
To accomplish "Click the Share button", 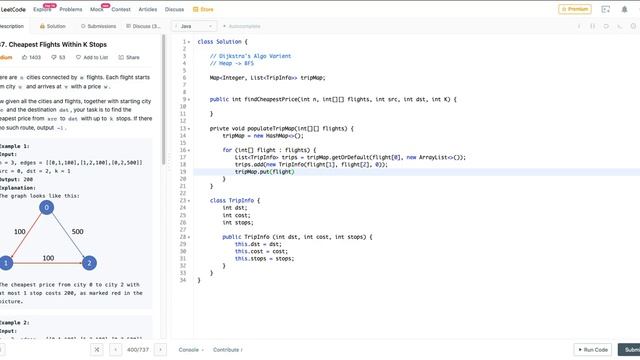I will click(x=129, y=58).
